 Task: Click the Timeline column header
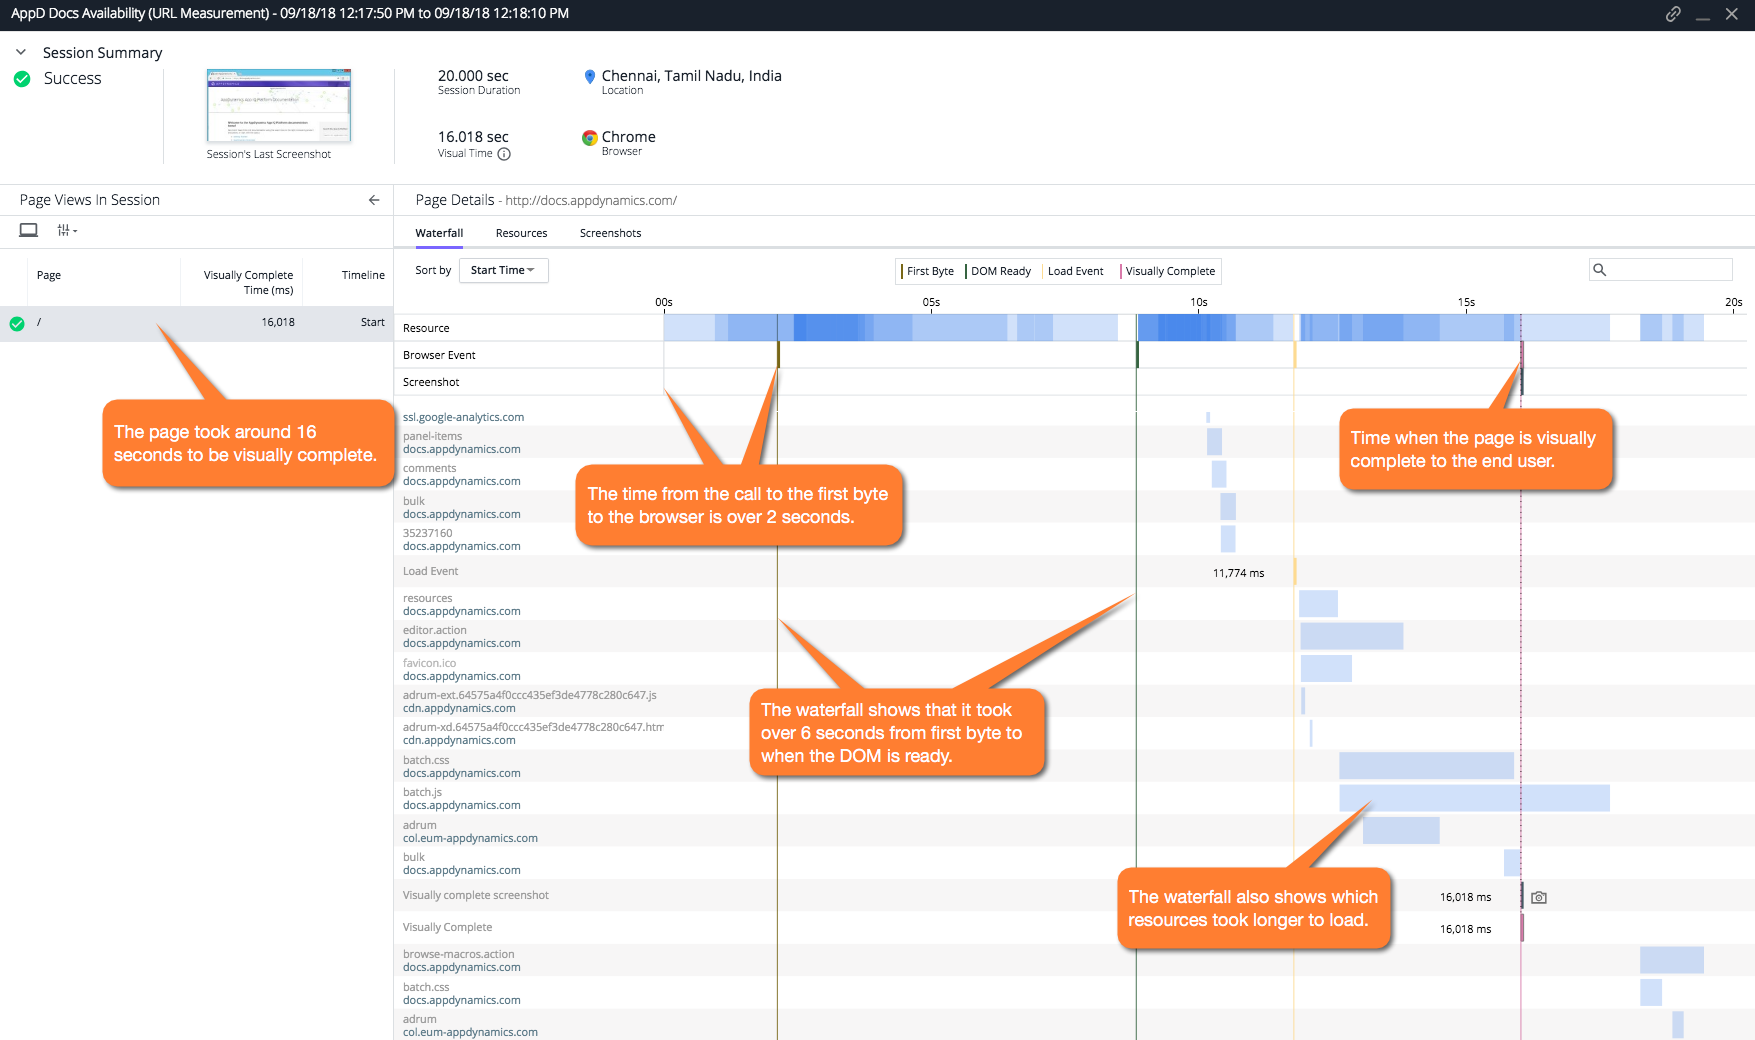363,275
